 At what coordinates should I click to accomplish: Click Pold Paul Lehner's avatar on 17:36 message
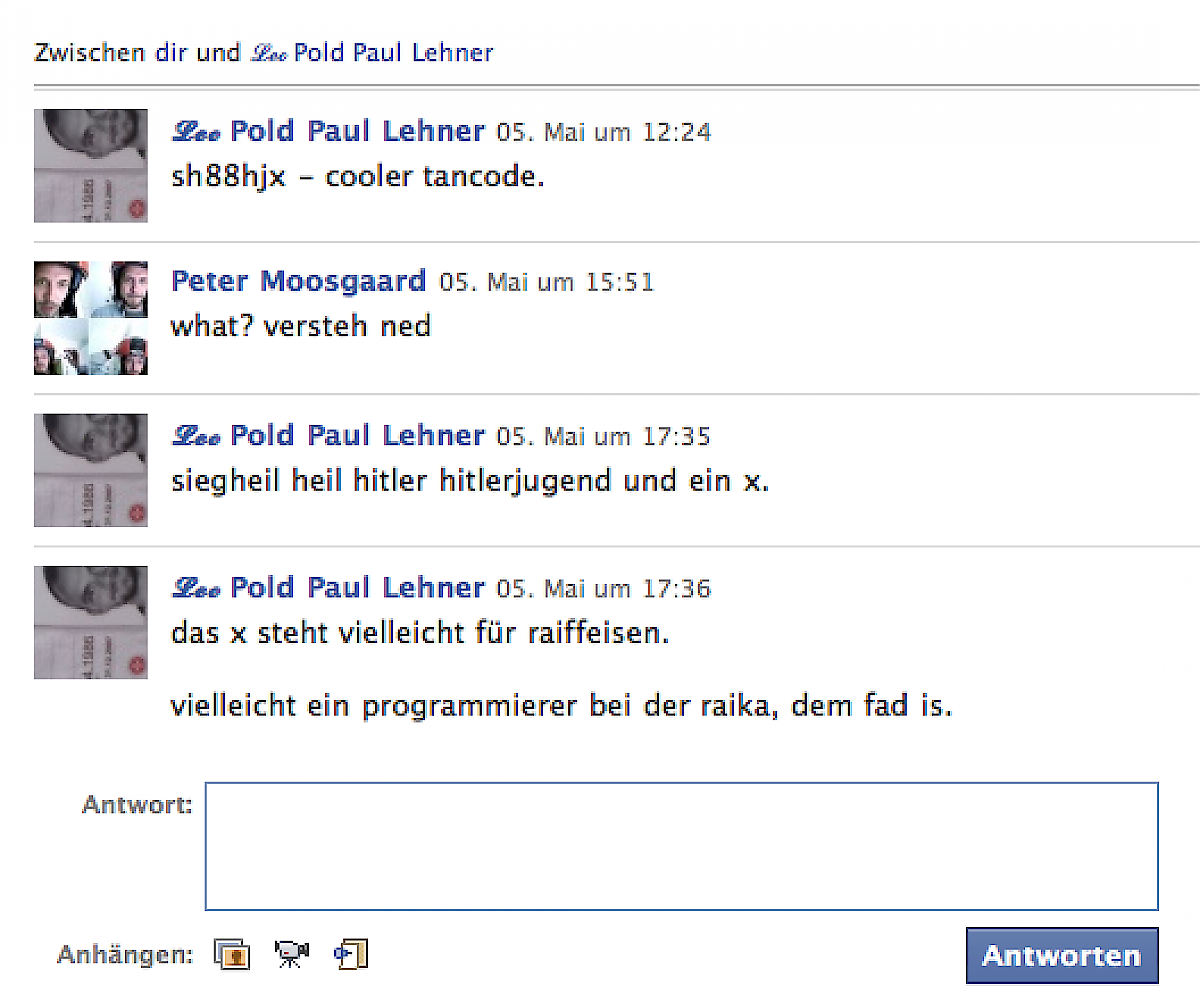91,622
